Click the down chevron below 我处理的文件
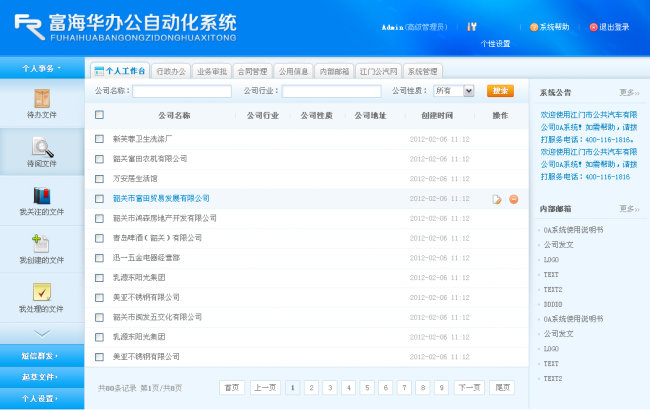The width and height of the screenshot is (650, 410). click(x=42, y=333)
